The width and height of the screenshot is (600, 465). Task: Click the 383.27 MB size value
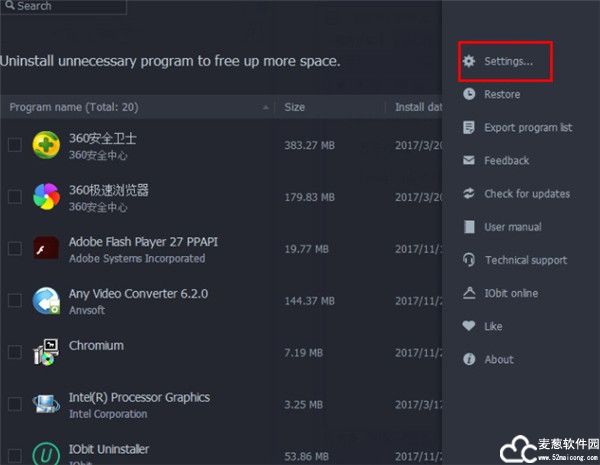[309, 145]
